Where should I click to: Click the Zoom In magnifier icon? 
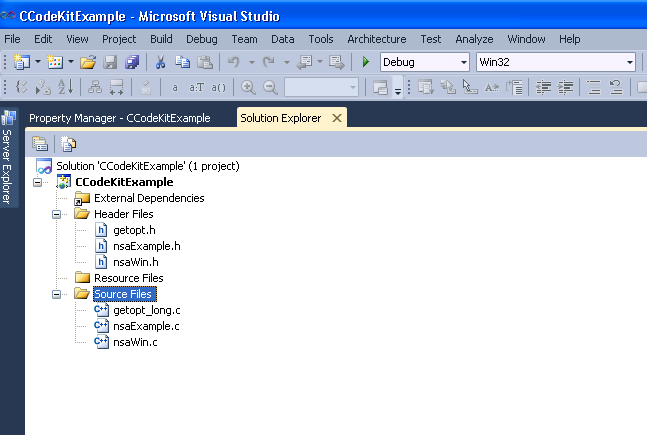click(x=248, y=87)
